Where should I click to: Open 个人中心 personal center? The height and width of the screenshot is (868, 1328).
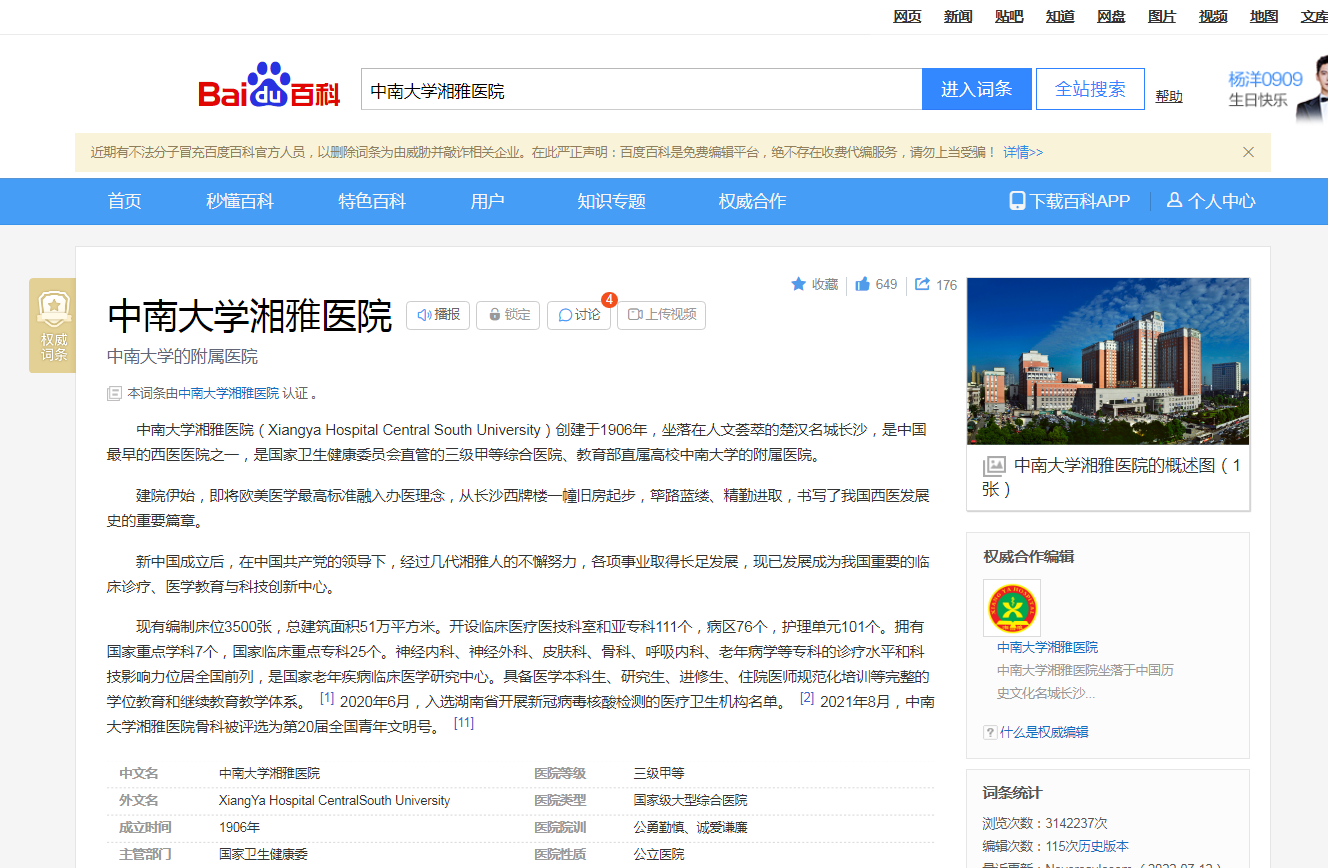[1211, 201]
